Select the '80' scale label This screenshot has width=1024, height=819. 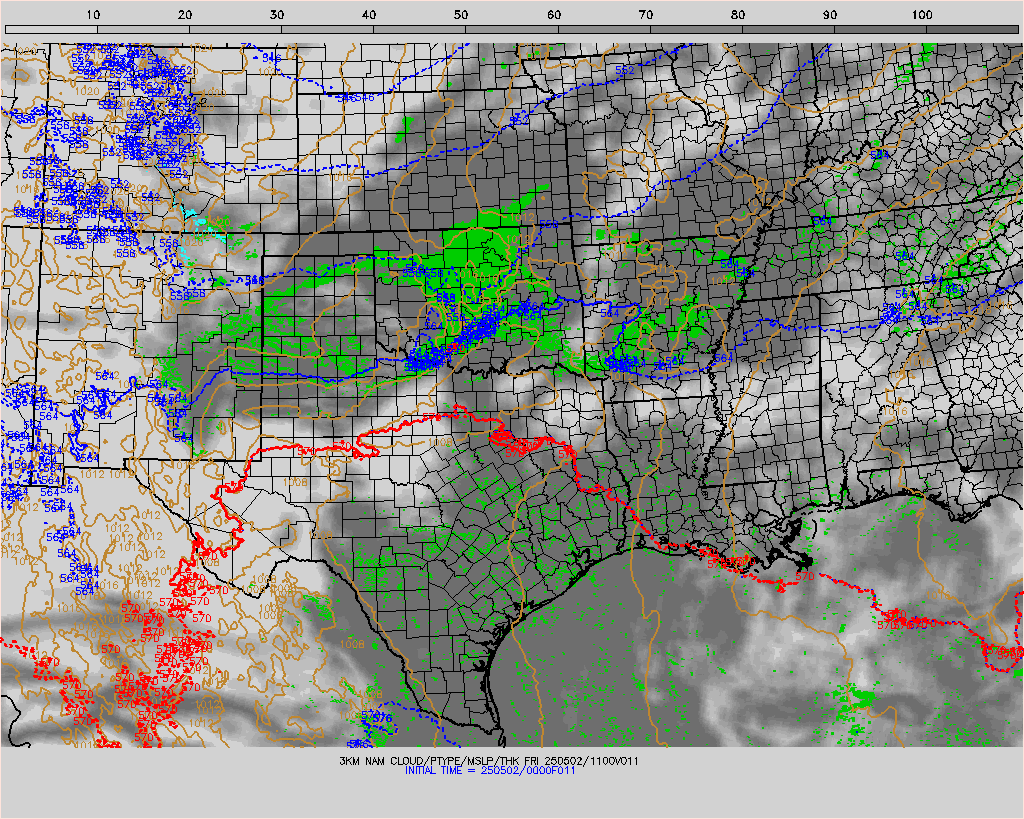(738, 14)
